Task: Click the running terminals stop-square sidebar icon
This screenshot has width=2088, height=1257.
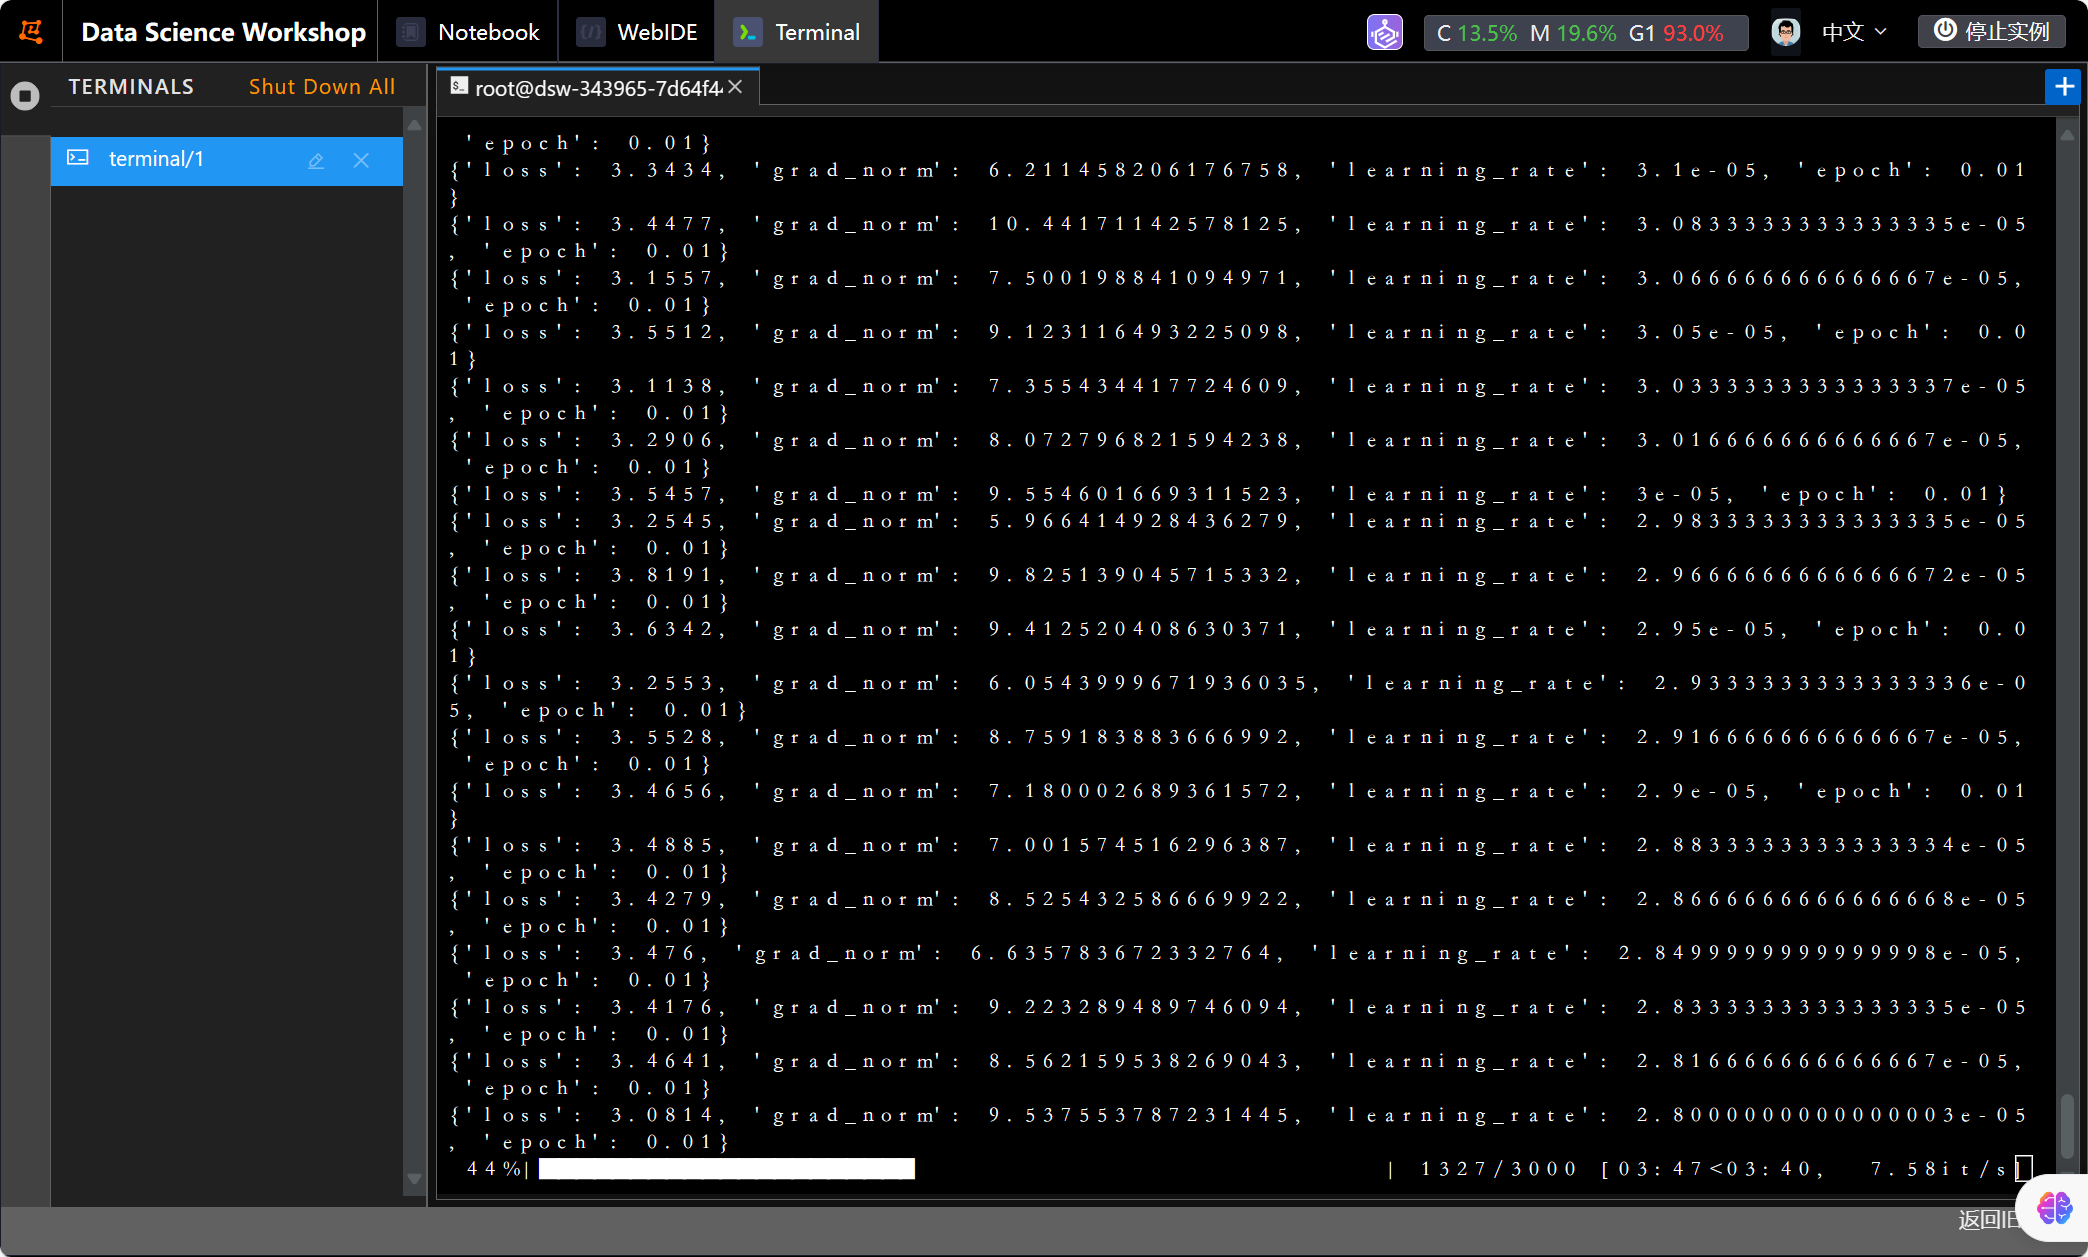Action: 25,96
